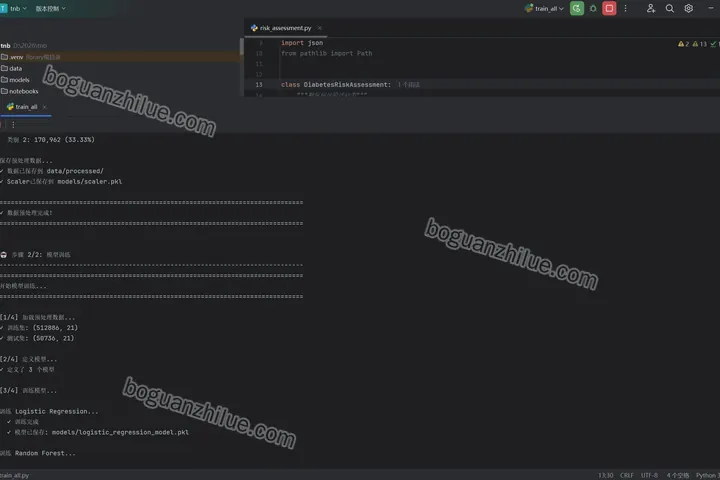Click the 13:30 caret position in status bar
The height and width of the screenshot is (480, 720).
[605, 475]
